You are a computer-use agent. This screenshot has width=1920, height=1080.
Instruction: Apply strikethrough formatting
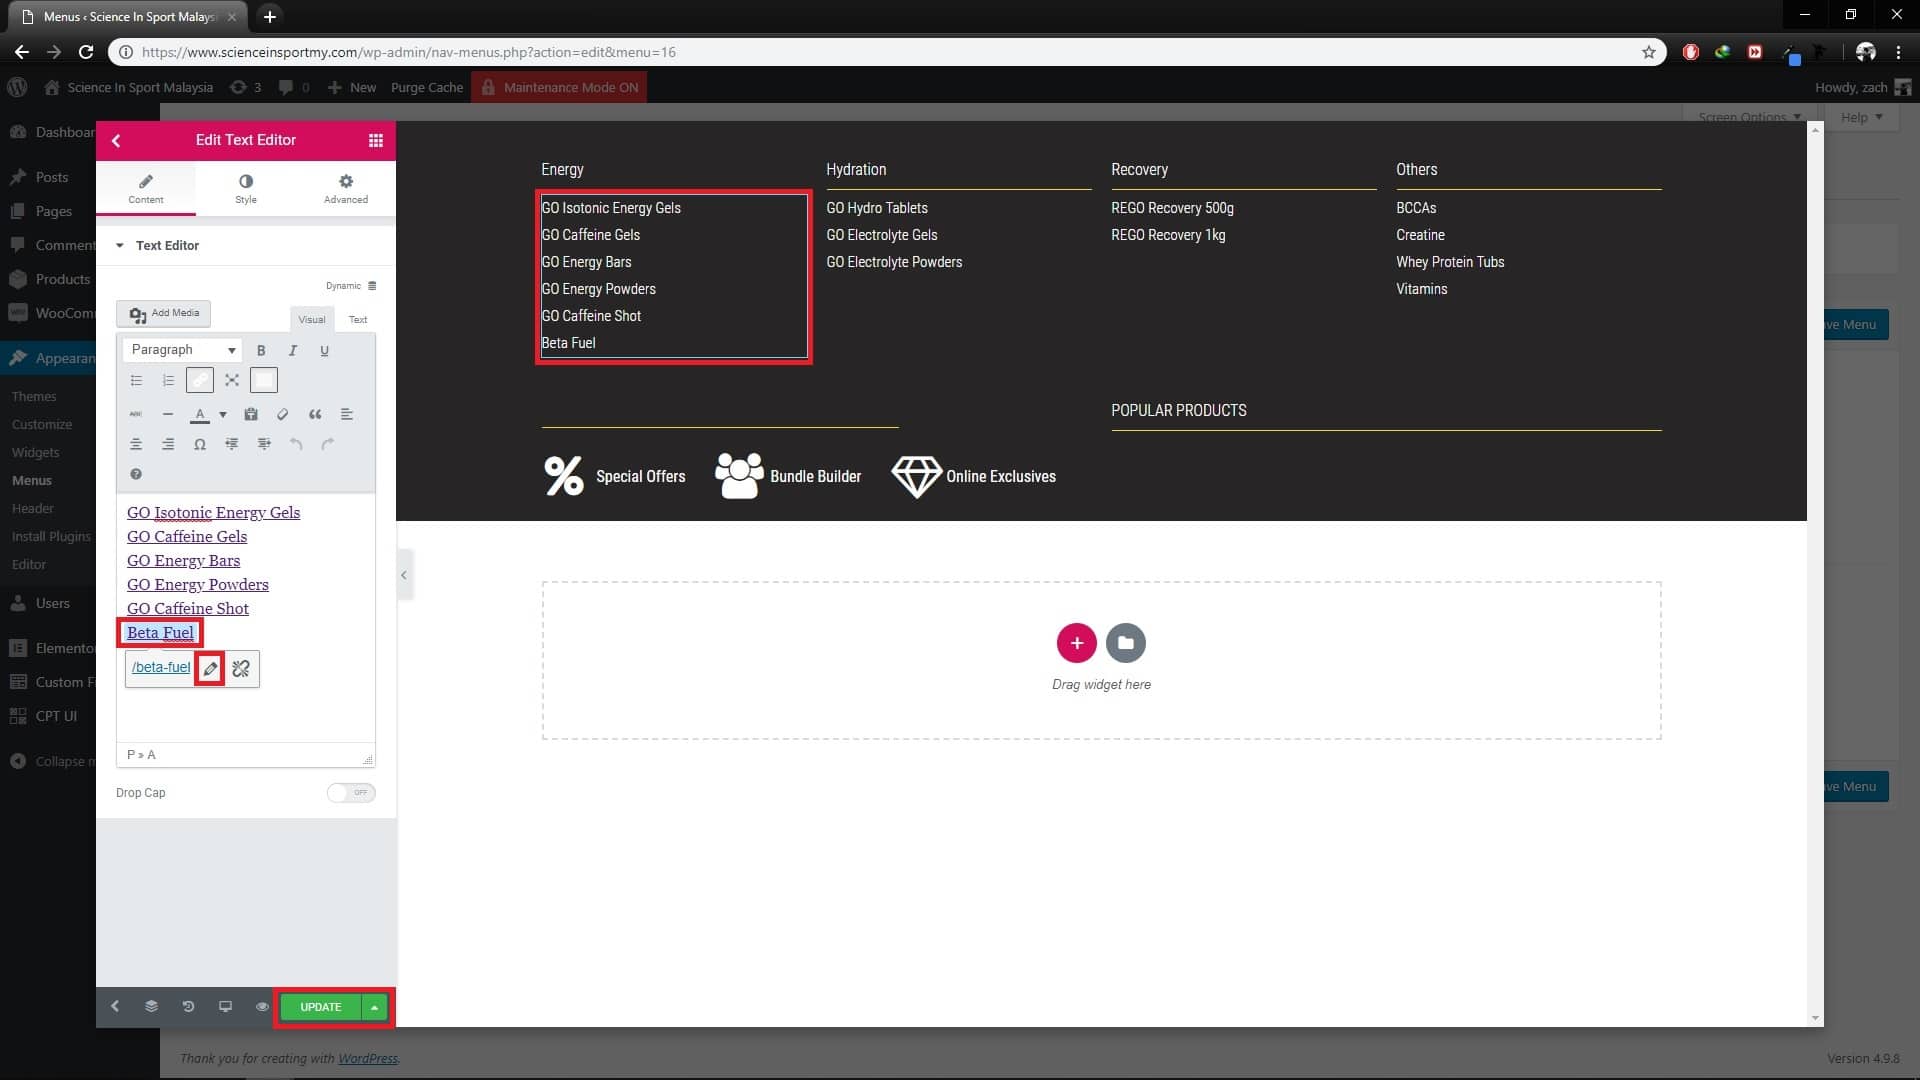[x=136, y=414]
